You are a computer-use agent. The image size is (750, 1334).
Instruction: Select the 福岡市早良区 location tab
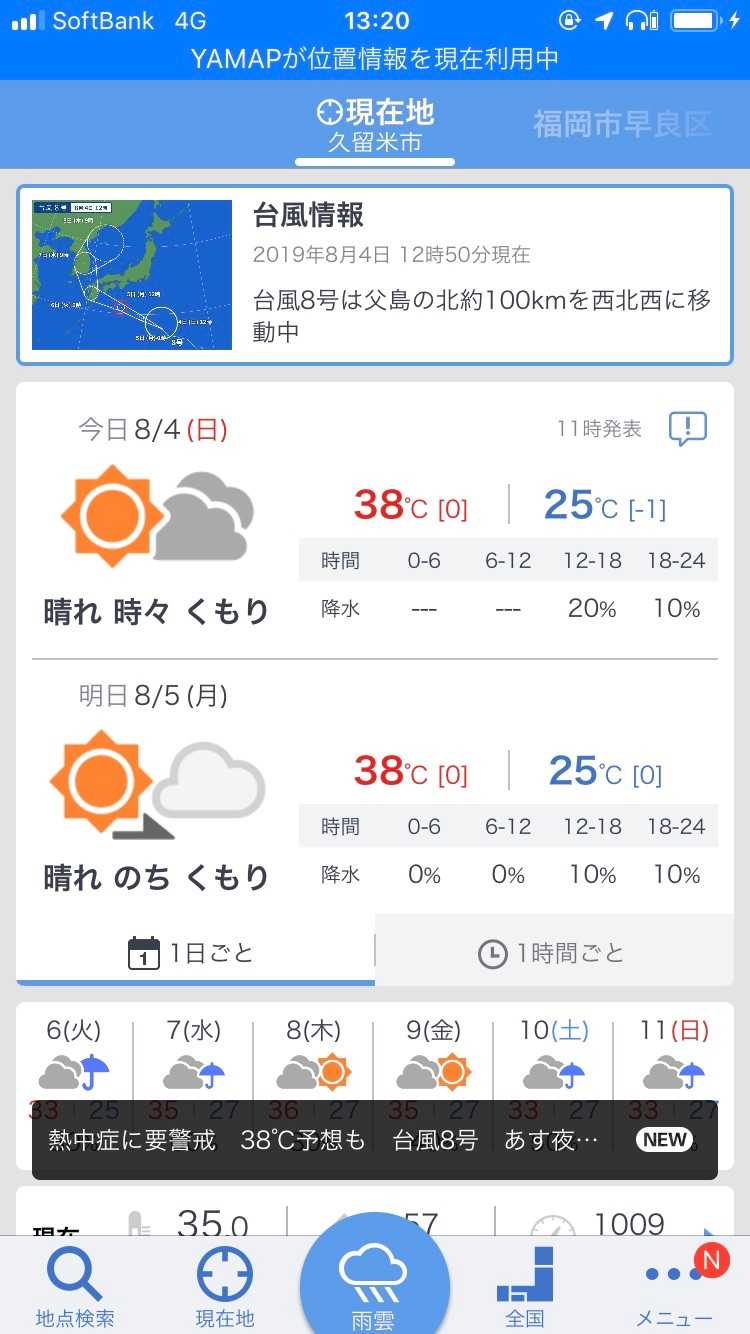coord(622,125)
